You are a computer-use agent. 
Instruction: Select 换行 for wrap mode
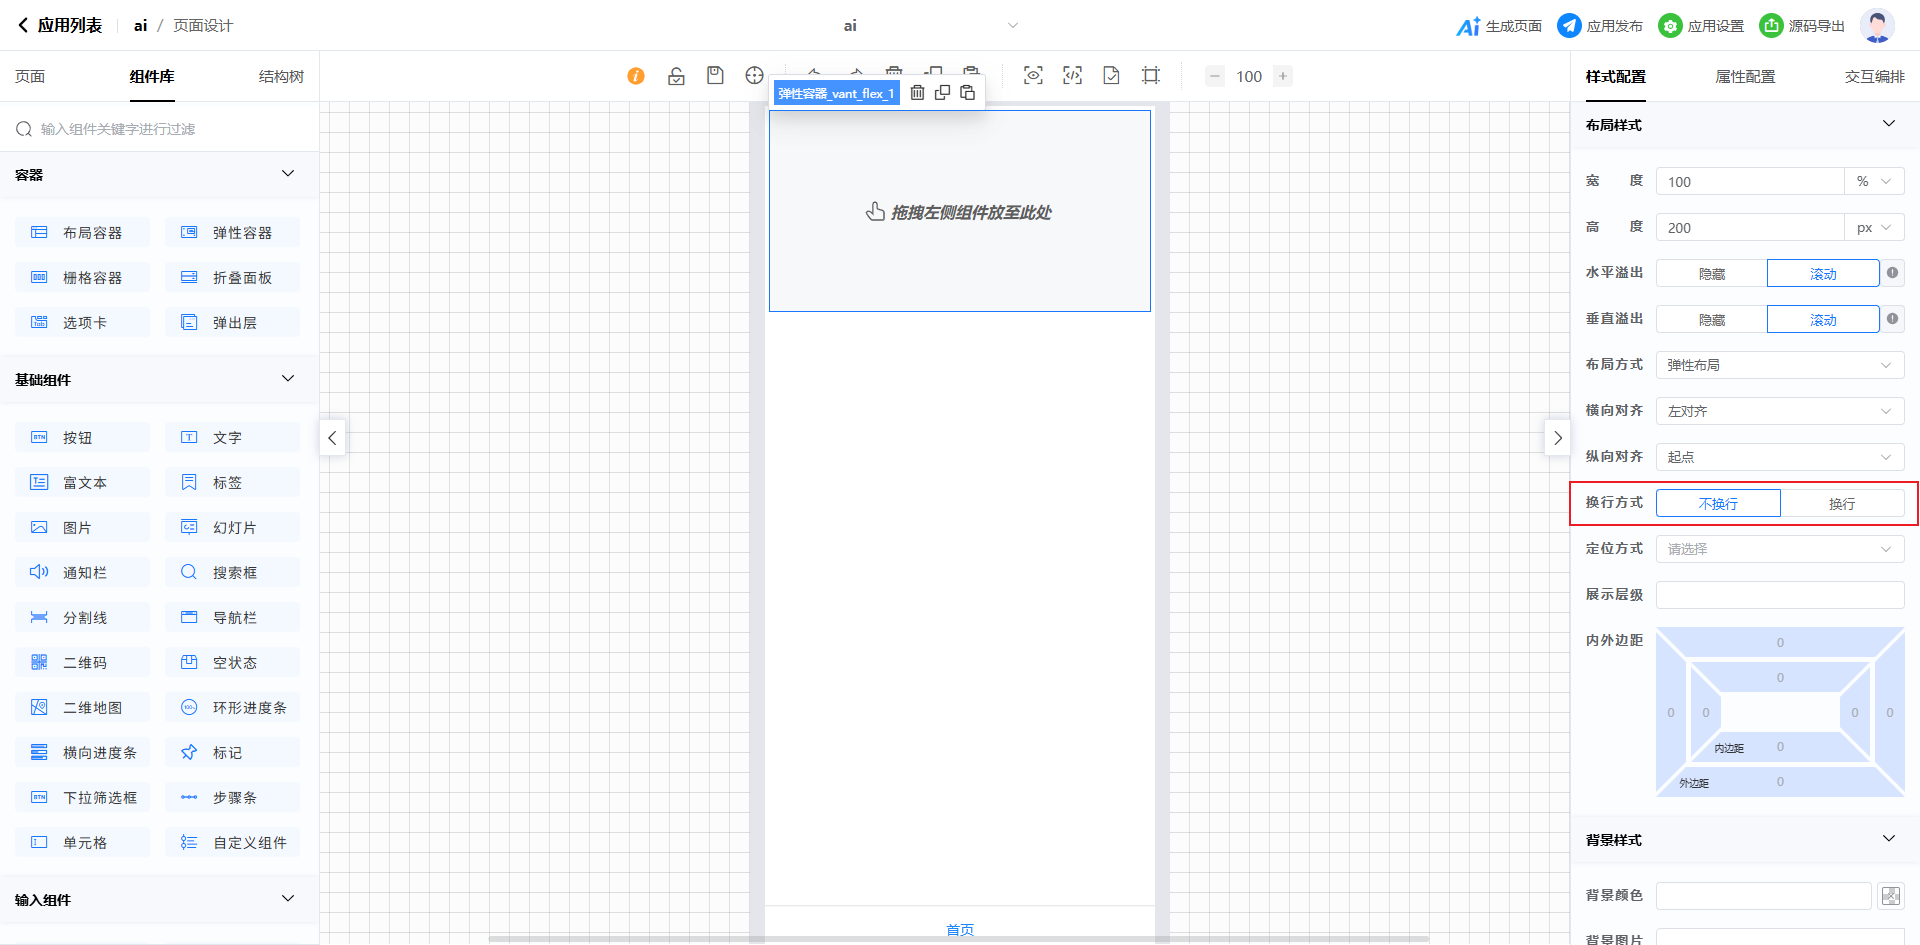pyautogui.click(x=1841, y=504)
